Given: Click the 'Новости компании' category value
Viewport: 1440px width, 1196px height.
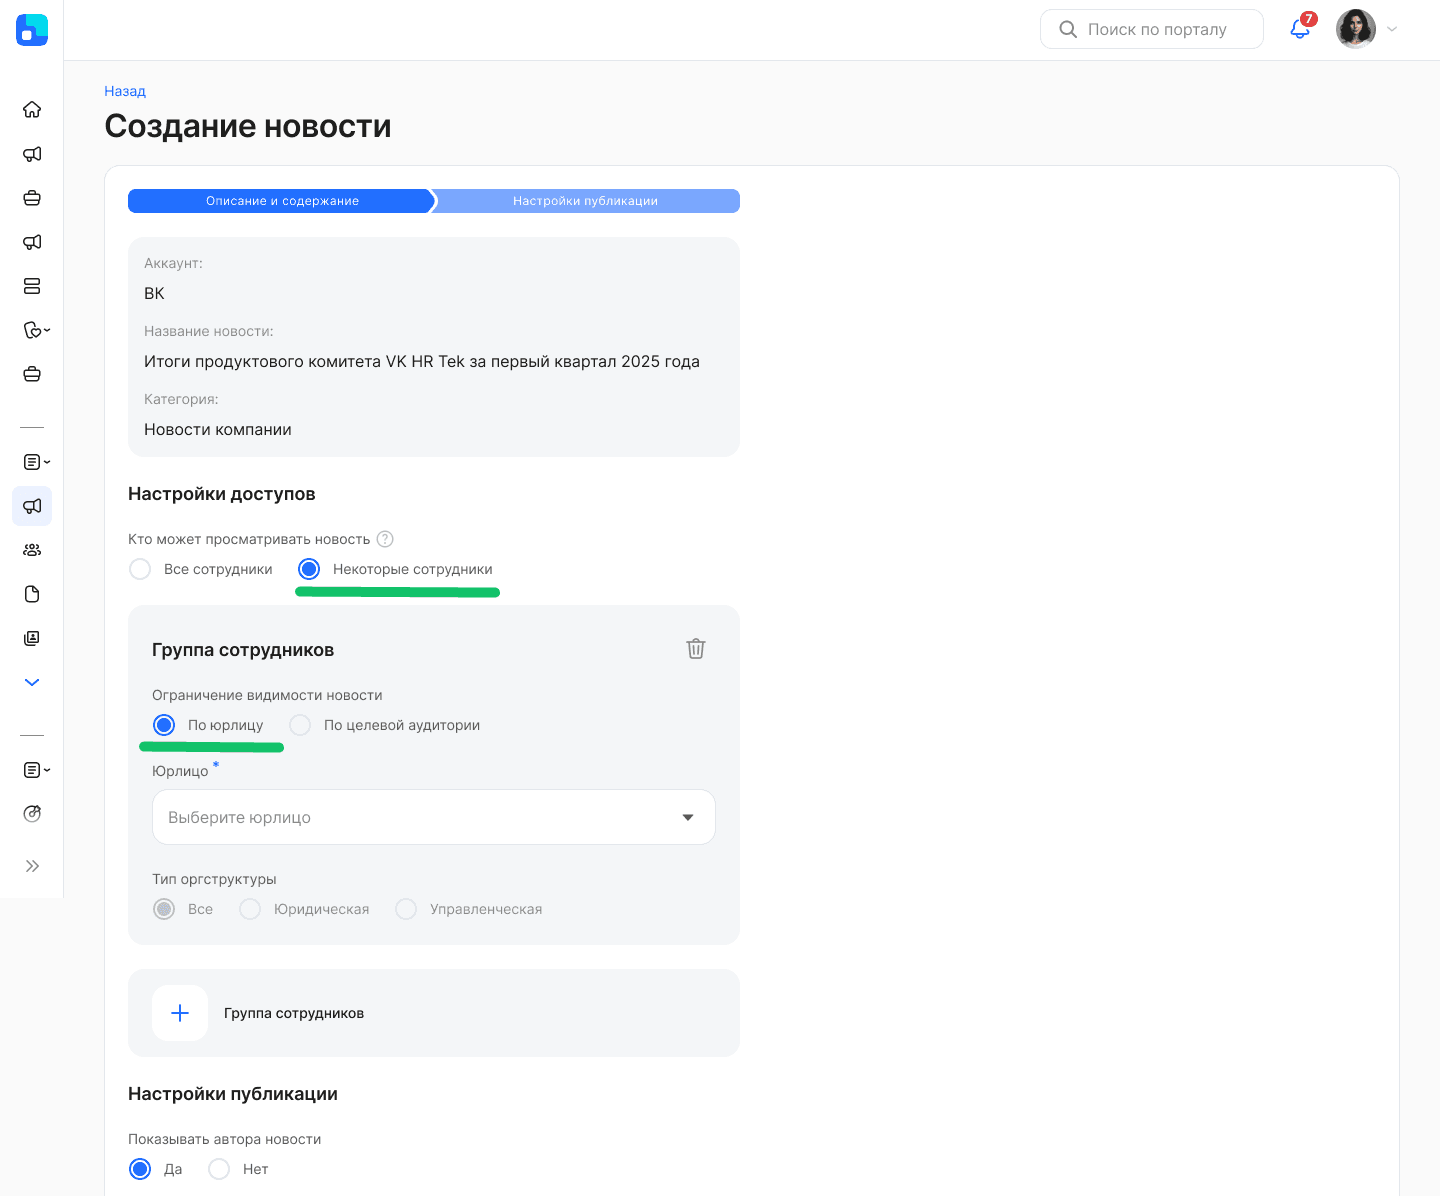Looking at the screenshot, I should coord(218,429).
